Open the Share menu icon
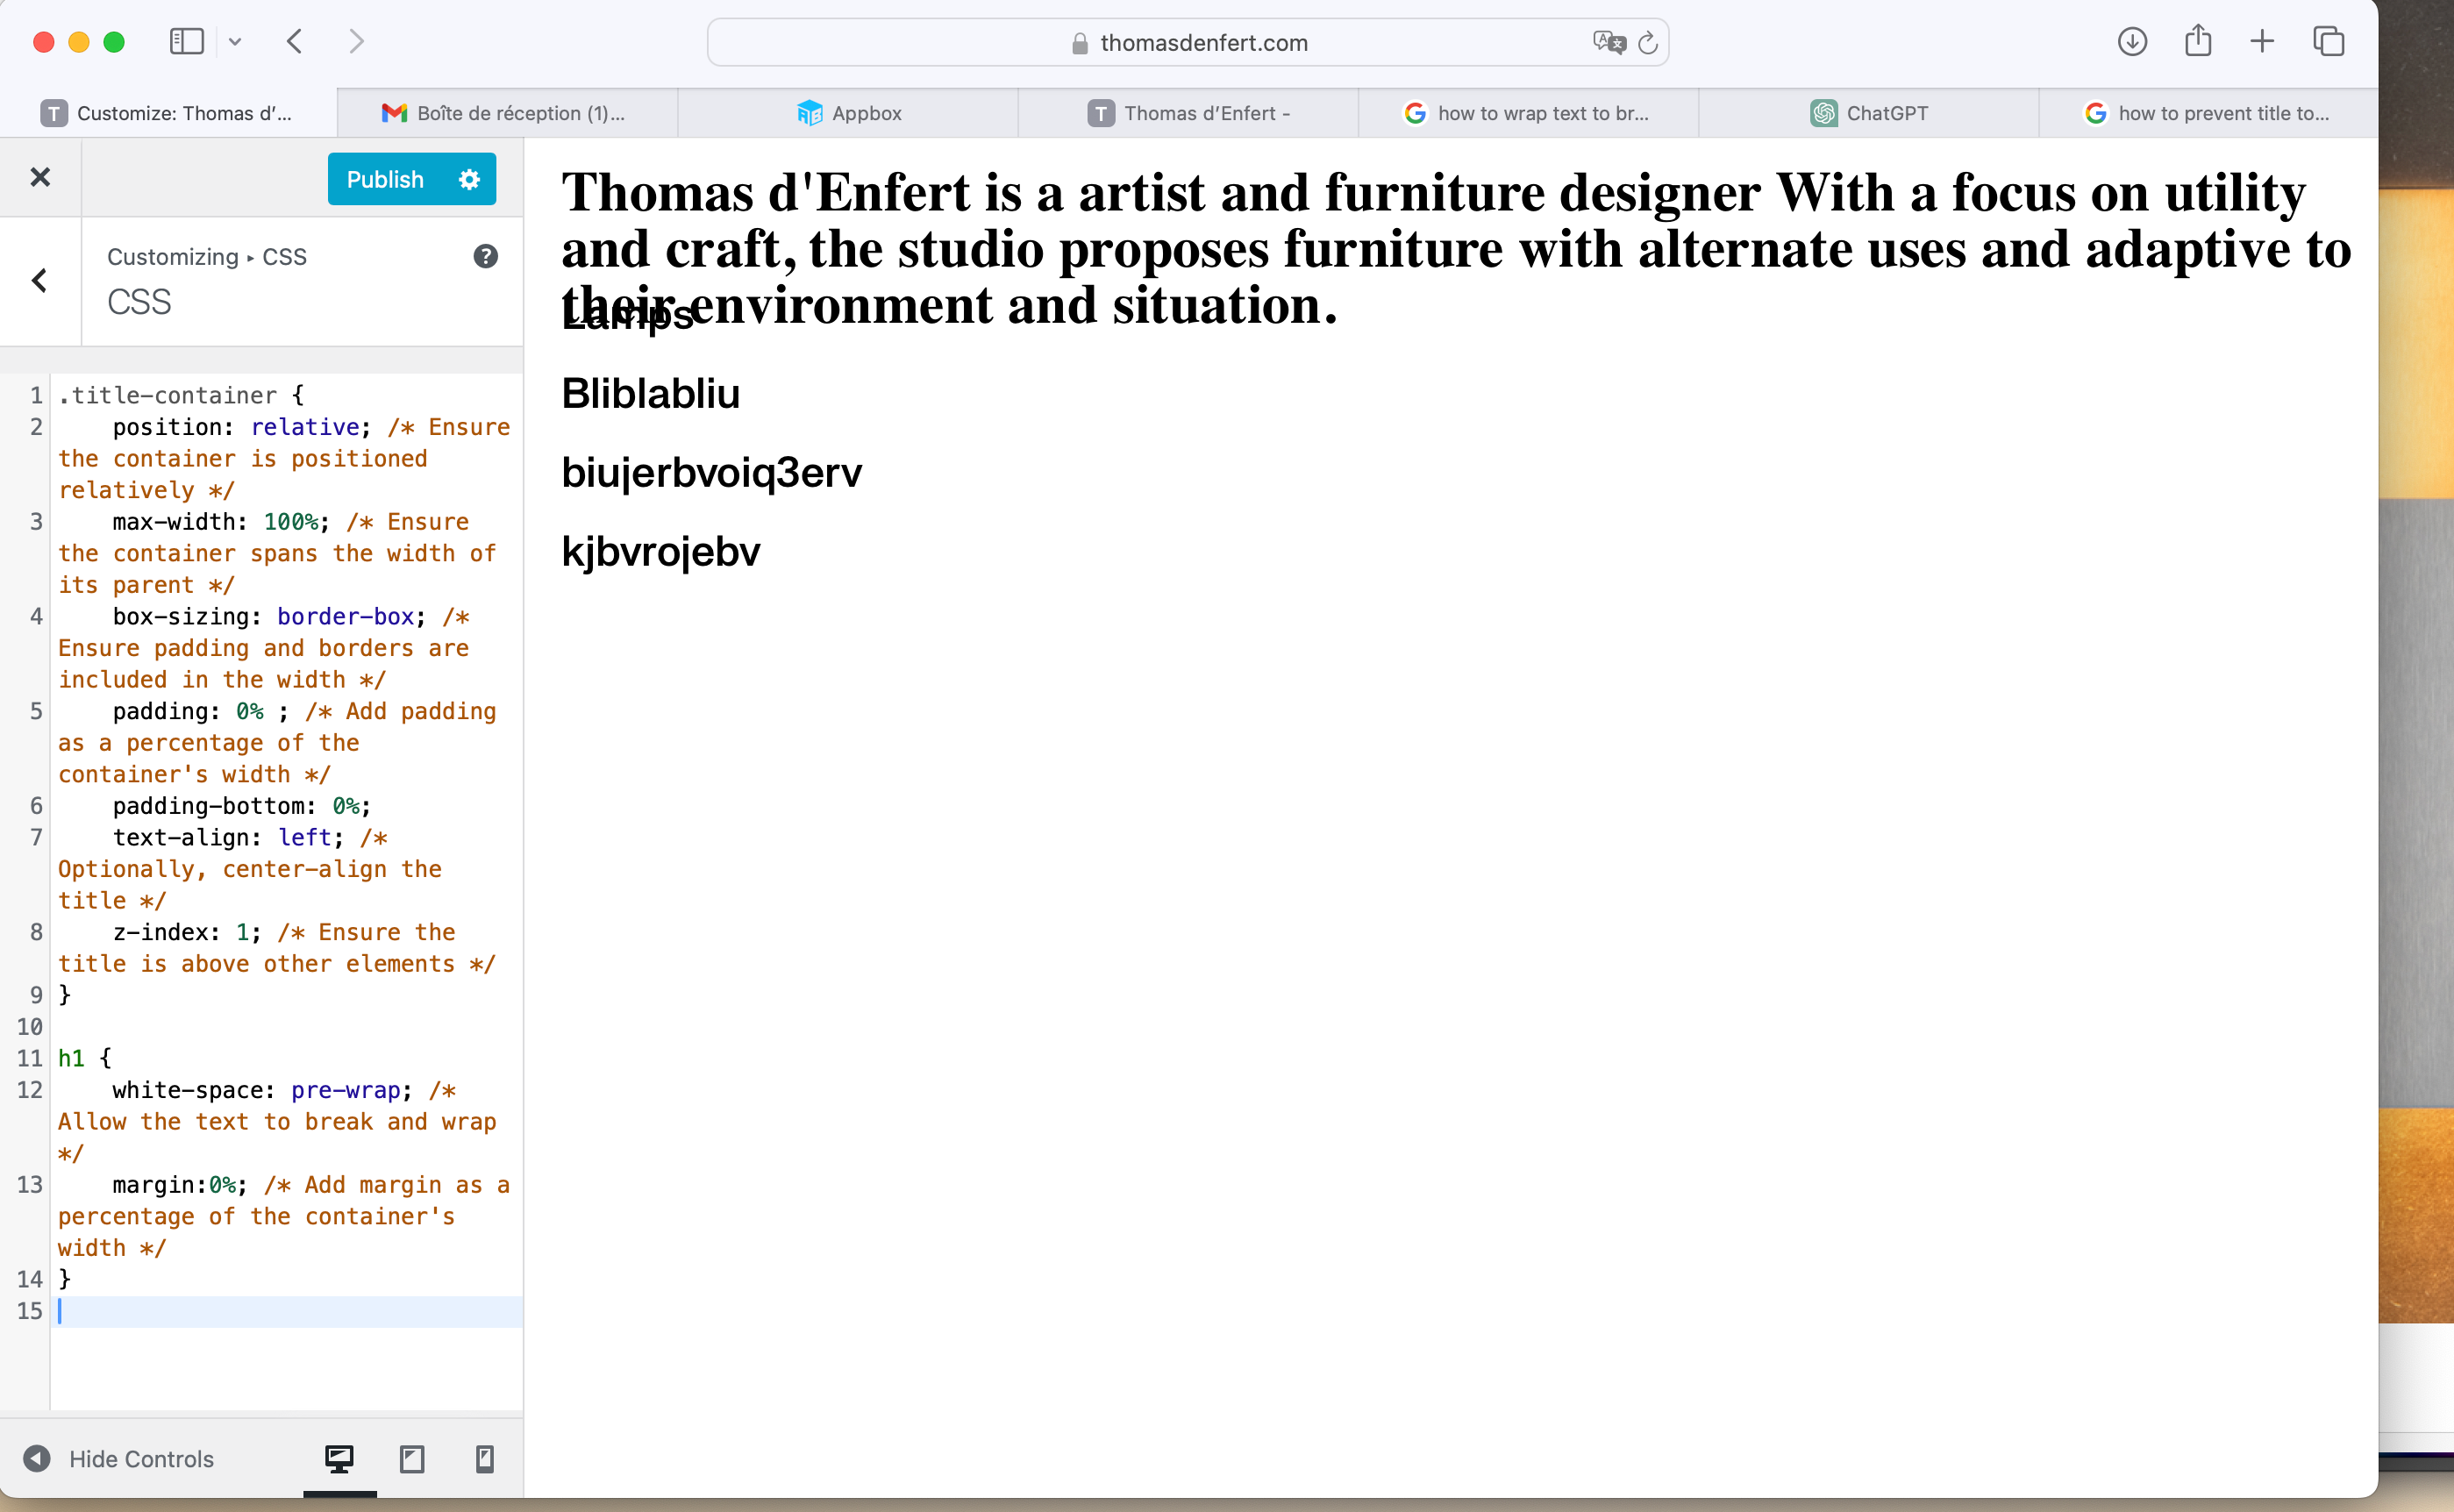This screenshot has width=2454, height=1512. click(x=2197, y=42)
